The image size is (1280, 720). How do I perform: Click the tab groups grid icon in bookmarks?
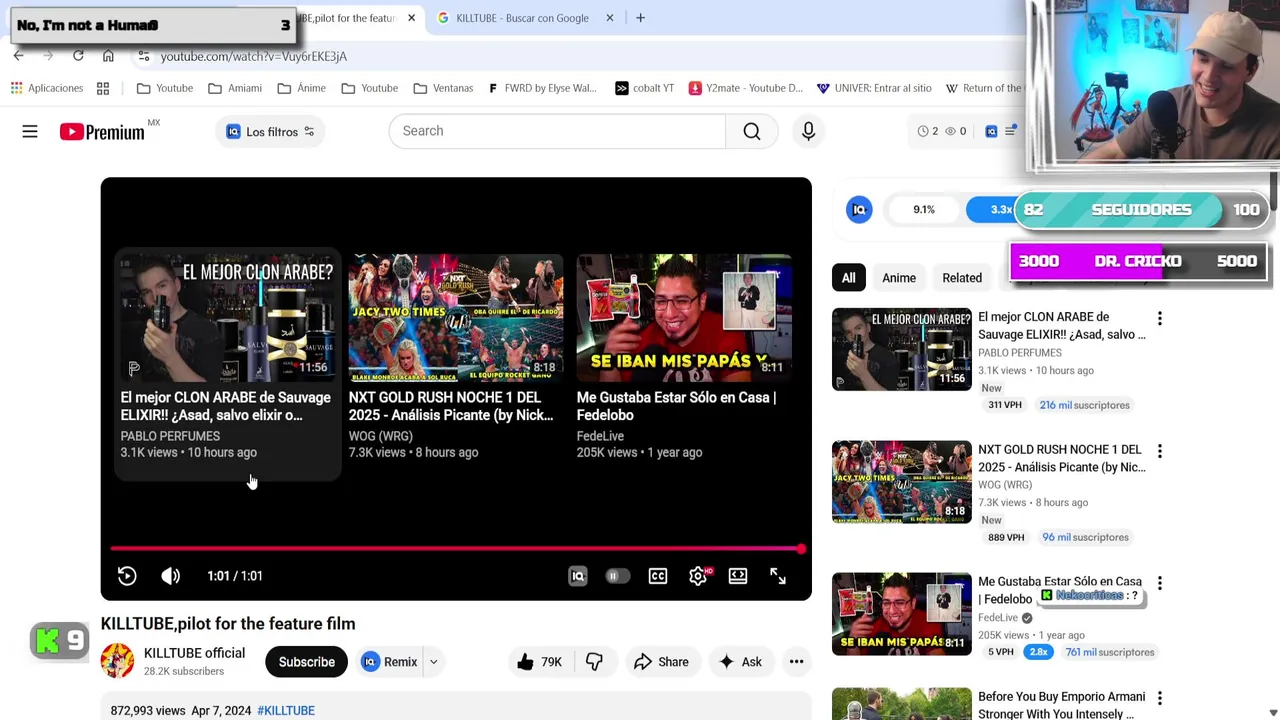tap(103, 88)
